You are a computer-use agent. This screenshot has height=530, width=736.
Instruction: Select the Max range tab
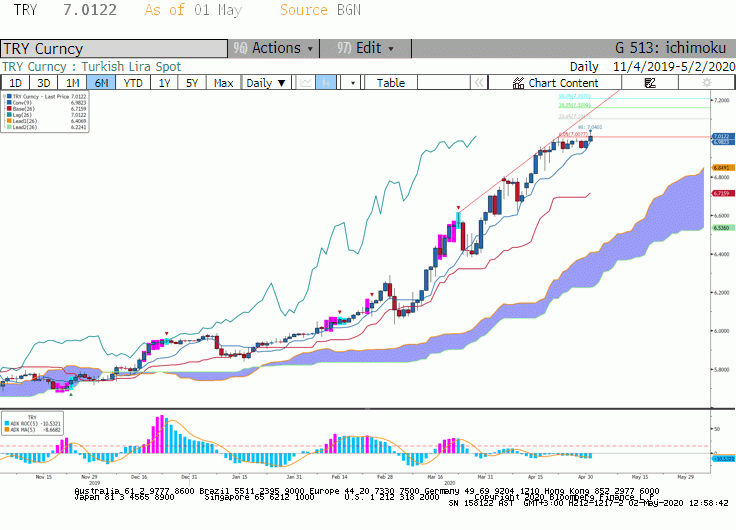(223, 83)
